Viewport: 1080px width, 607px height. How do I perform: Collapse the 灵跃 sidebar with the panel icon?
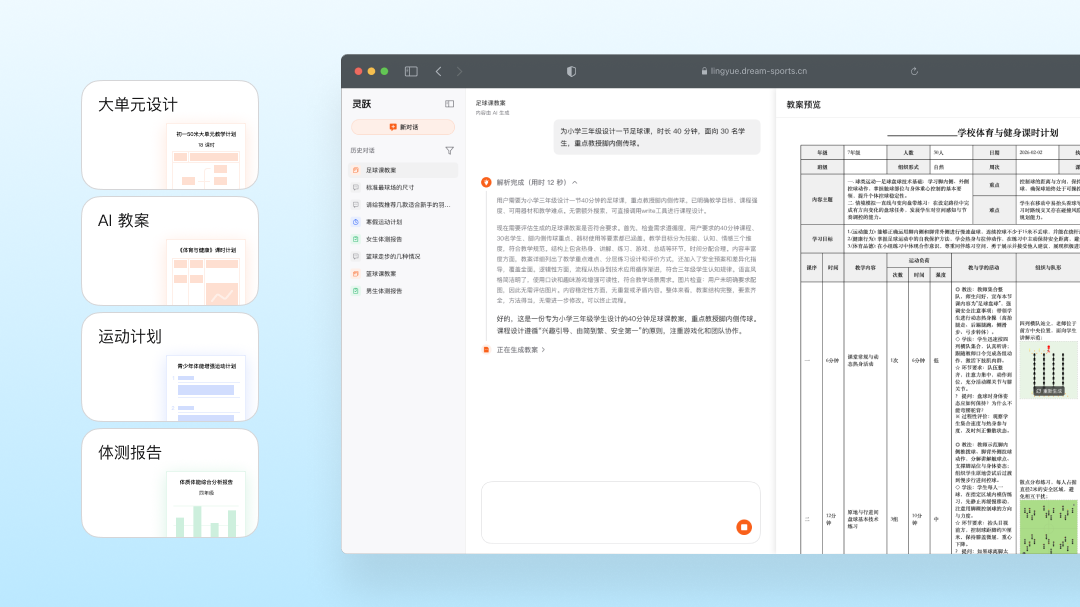[449, 104]
